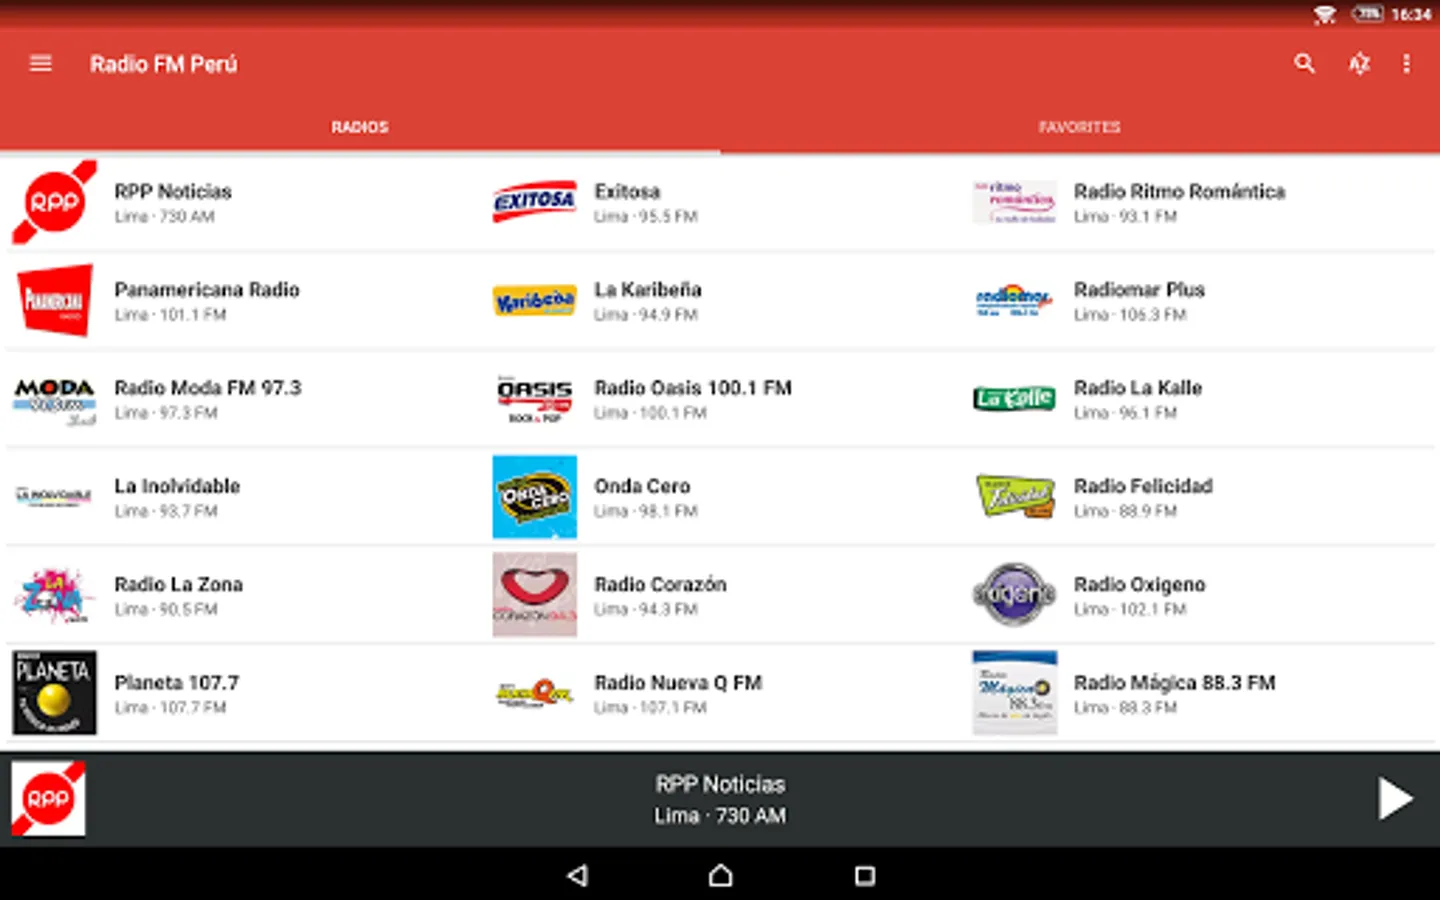Screen dimensions: 1440x900
Task: Tap the Radio Corazón heart logo
Action: [535, 595]
